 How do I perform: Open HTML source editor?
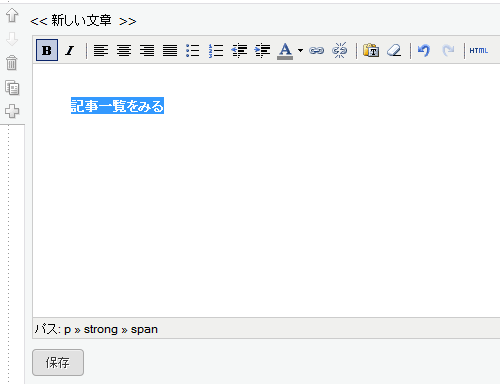pos(479,50)
